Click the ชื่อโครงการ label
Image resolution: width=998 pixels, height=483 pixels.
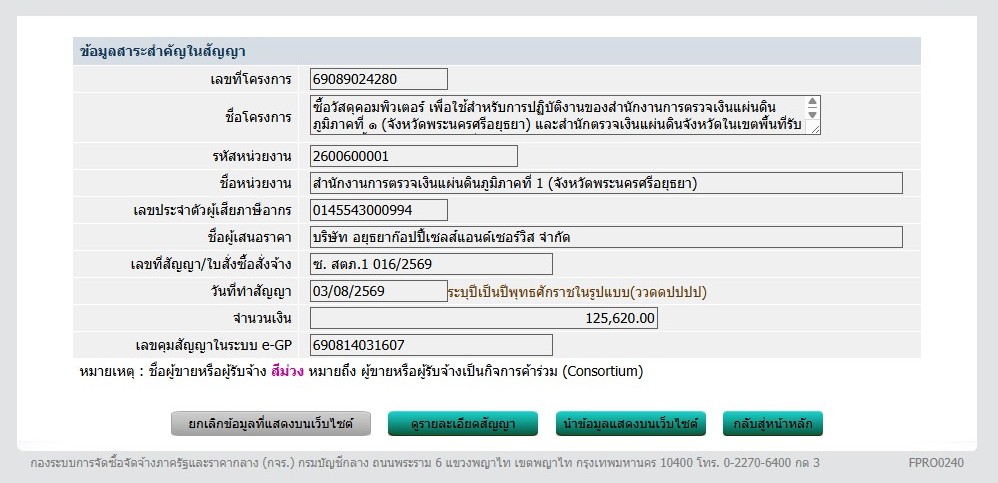[x=258, y=117]
